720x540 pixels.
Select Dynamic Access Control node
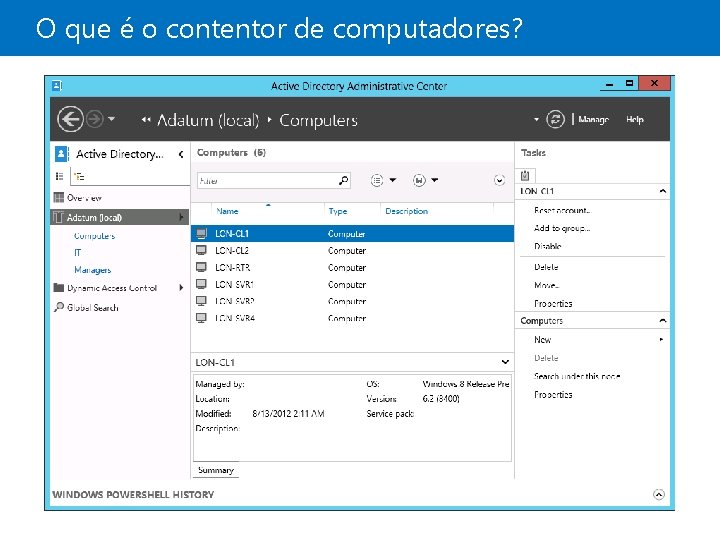pyautogui.click(x=112, y=288)
